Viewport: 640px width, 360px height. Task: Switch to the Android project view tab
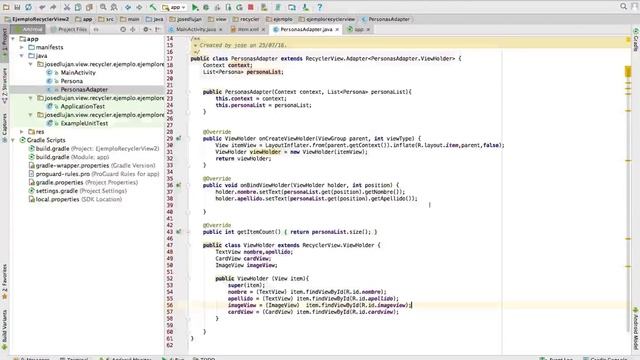click(28, 29)
